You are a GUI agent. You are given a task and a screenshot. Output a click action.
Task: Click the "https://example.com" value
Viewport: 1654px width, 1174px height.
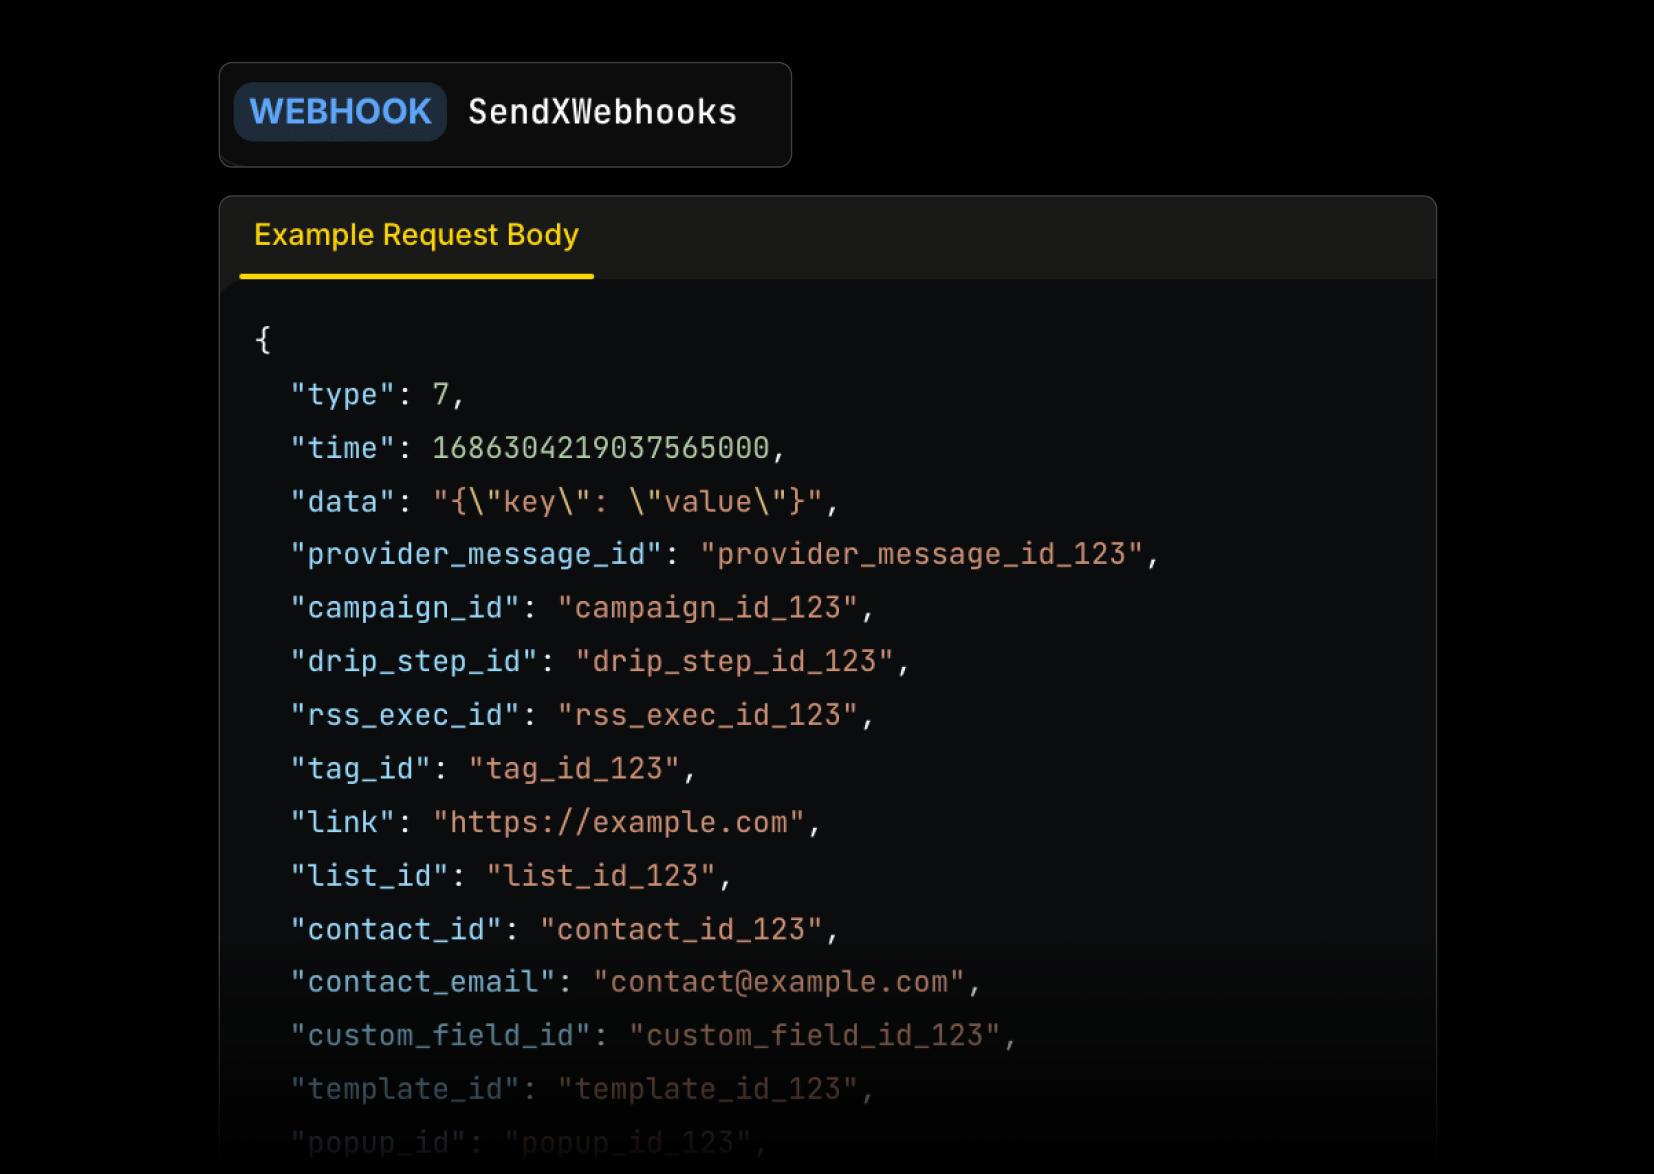point(619,822)
